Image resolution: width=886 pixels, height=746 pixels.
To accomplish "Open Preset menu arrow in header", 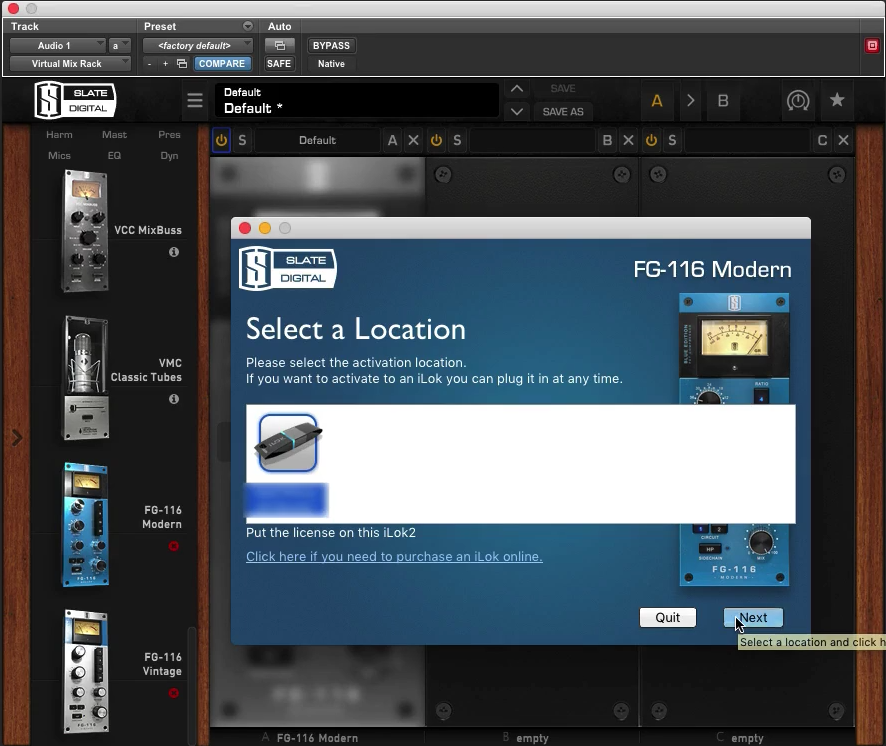I will 247,26.
